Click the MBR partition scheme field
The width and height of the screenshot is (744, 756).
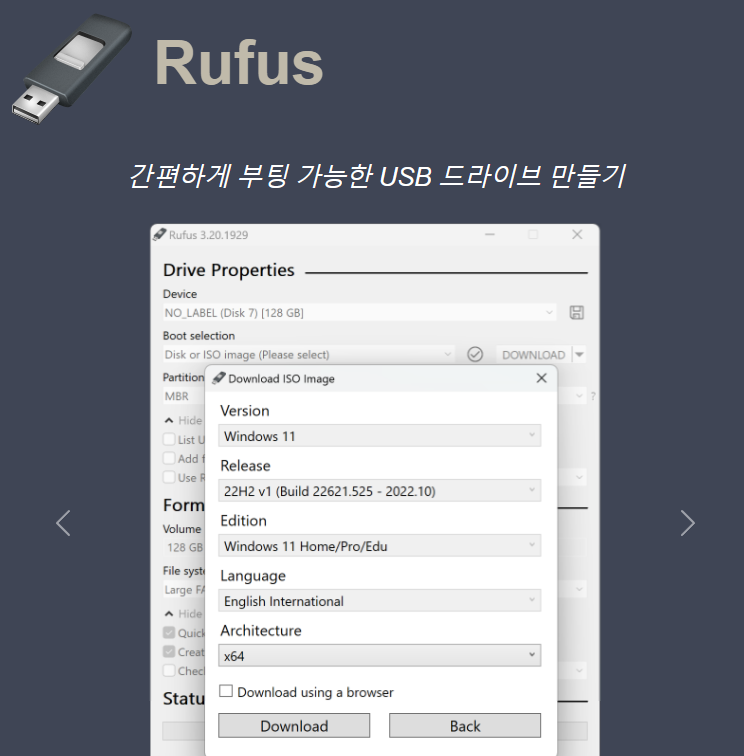pos(184,396)
